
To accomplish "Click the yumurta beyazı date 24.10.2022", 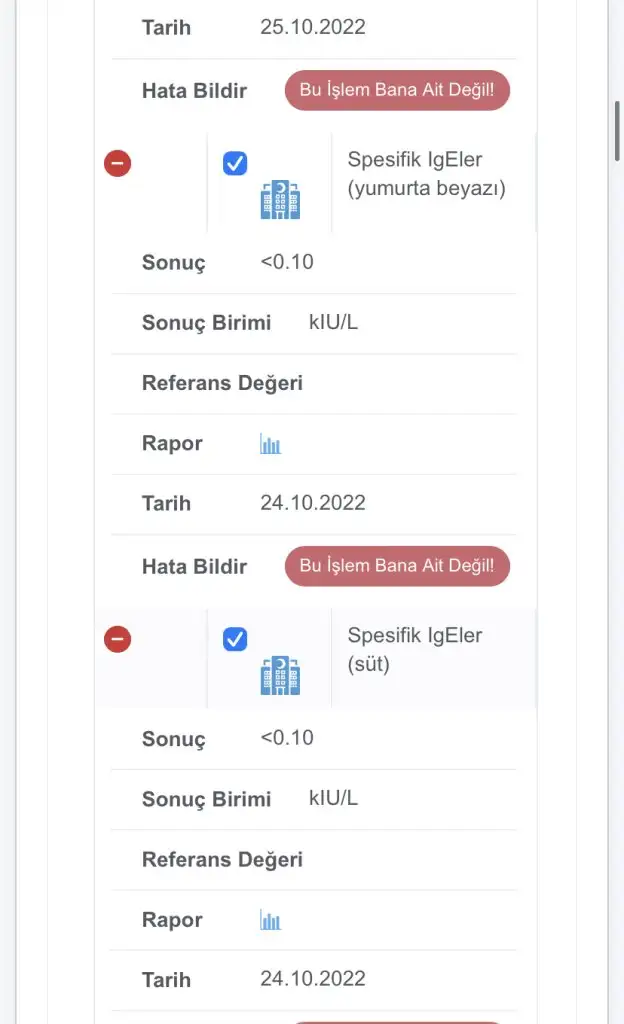I will [x=313, y=503].
